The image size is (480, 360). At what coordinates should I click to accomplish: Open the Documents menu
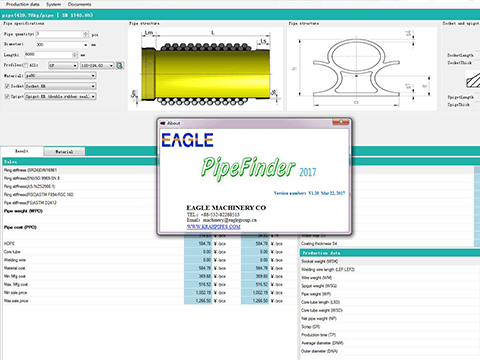point(79,4)
